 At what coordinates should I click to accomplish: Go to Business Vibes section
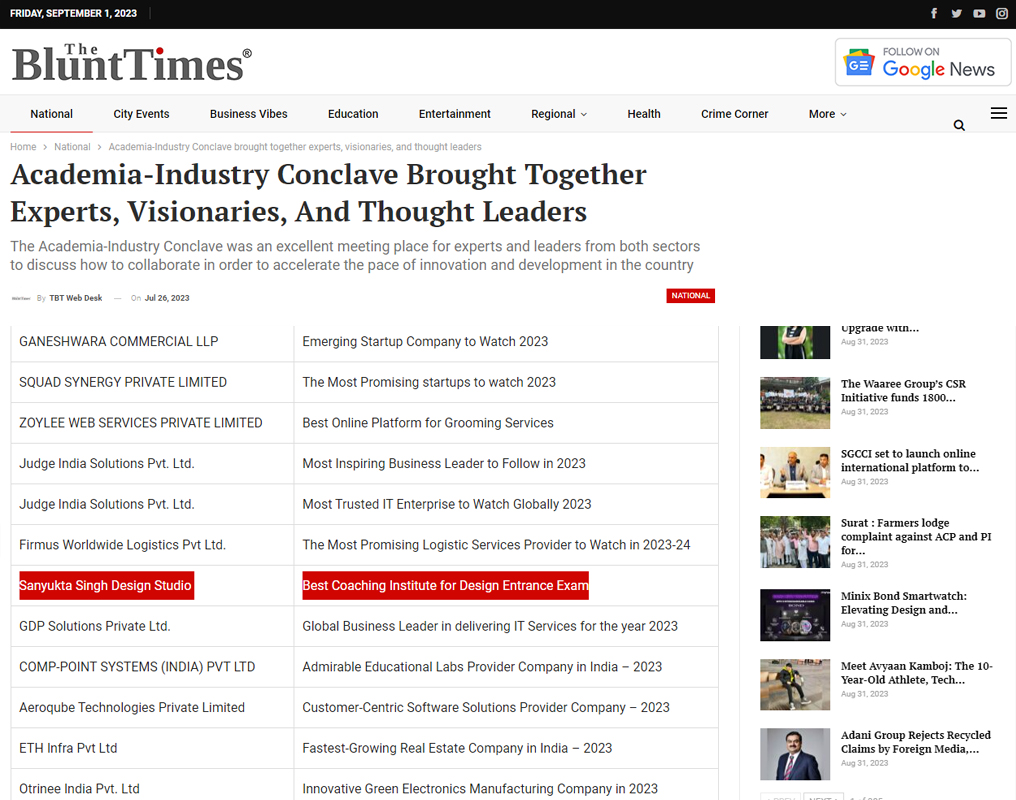click(249, 114)
